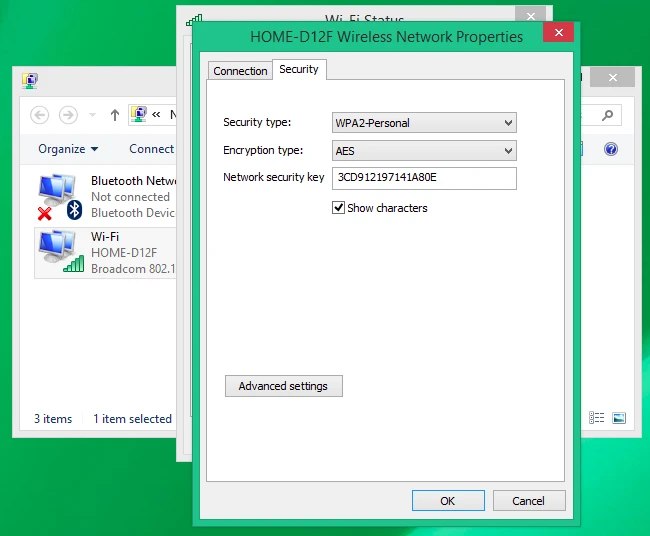The image size is (650, 536).
Task: Click the Bluetooth Network Connection adapter icon
Action: click(58, 196)
